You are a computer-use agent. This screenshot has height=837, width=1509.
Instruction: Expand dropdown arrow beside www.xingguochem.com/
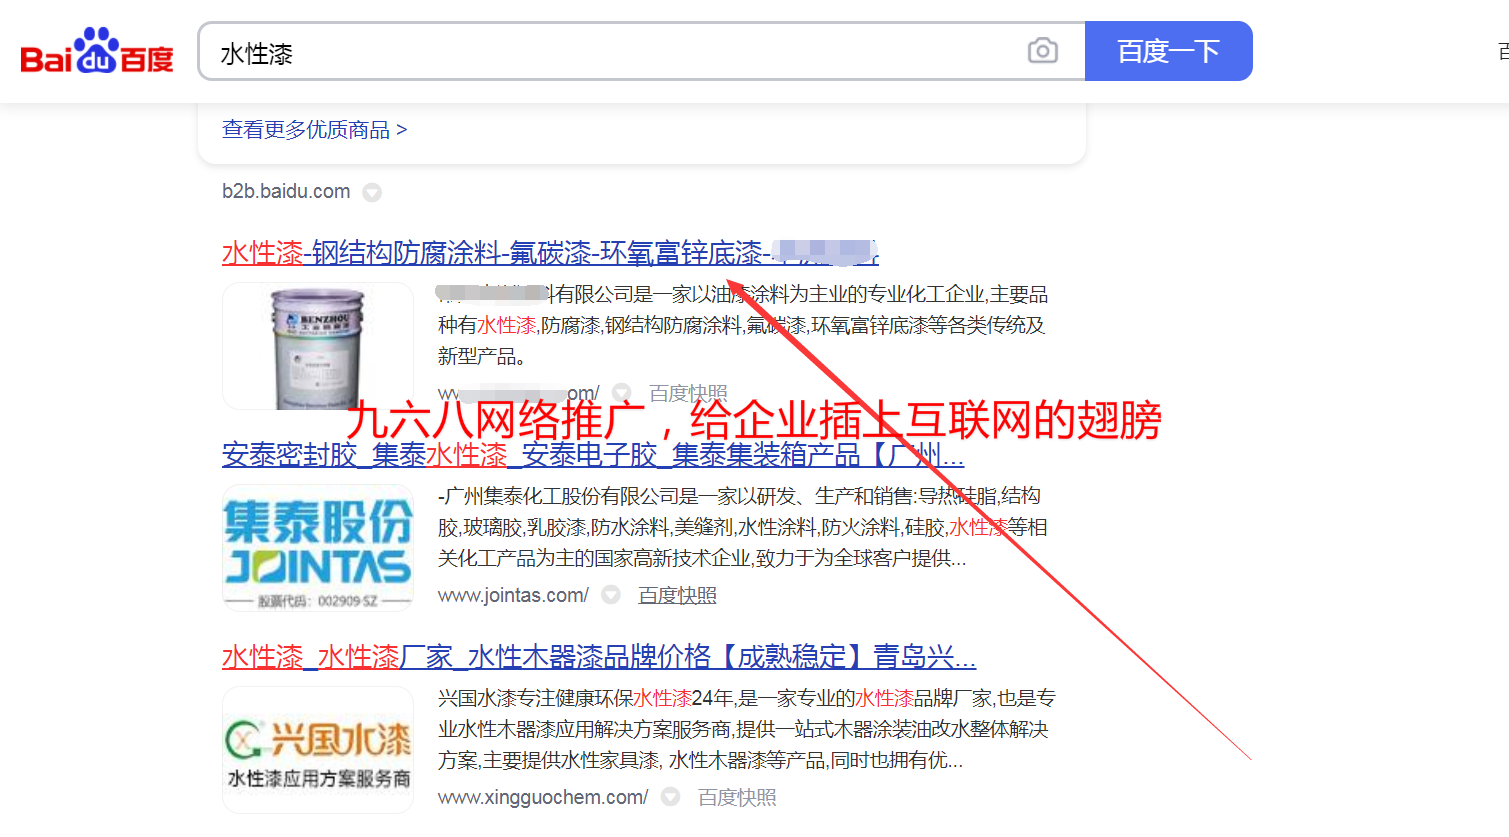[670, 797]
